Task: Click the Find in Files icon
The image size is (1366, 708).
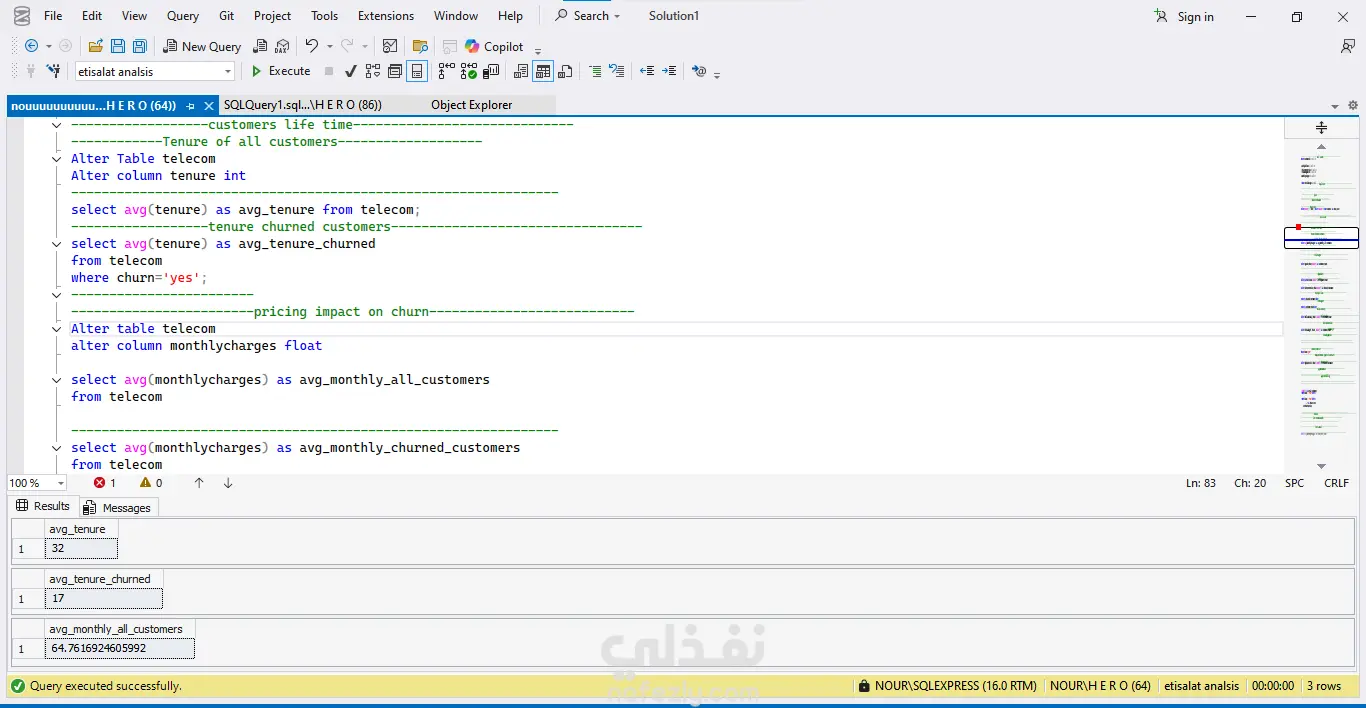Action: [x=420, y=46]
